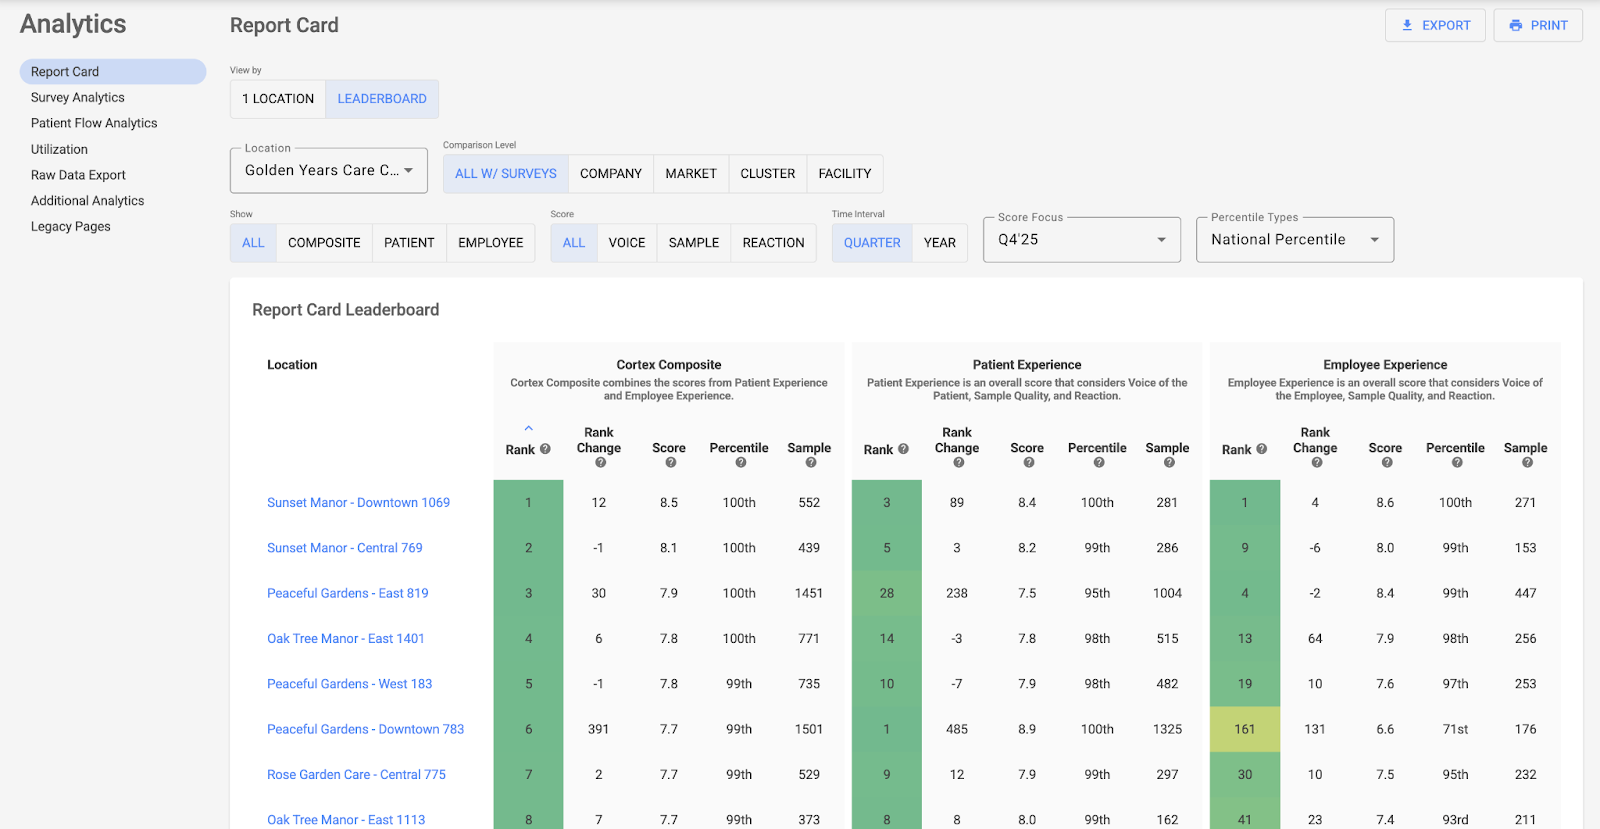This screenshot has height=829, width=1600.
Task: Open Sunset Manor - Downtown 1069 link
Action: (358, 503)
